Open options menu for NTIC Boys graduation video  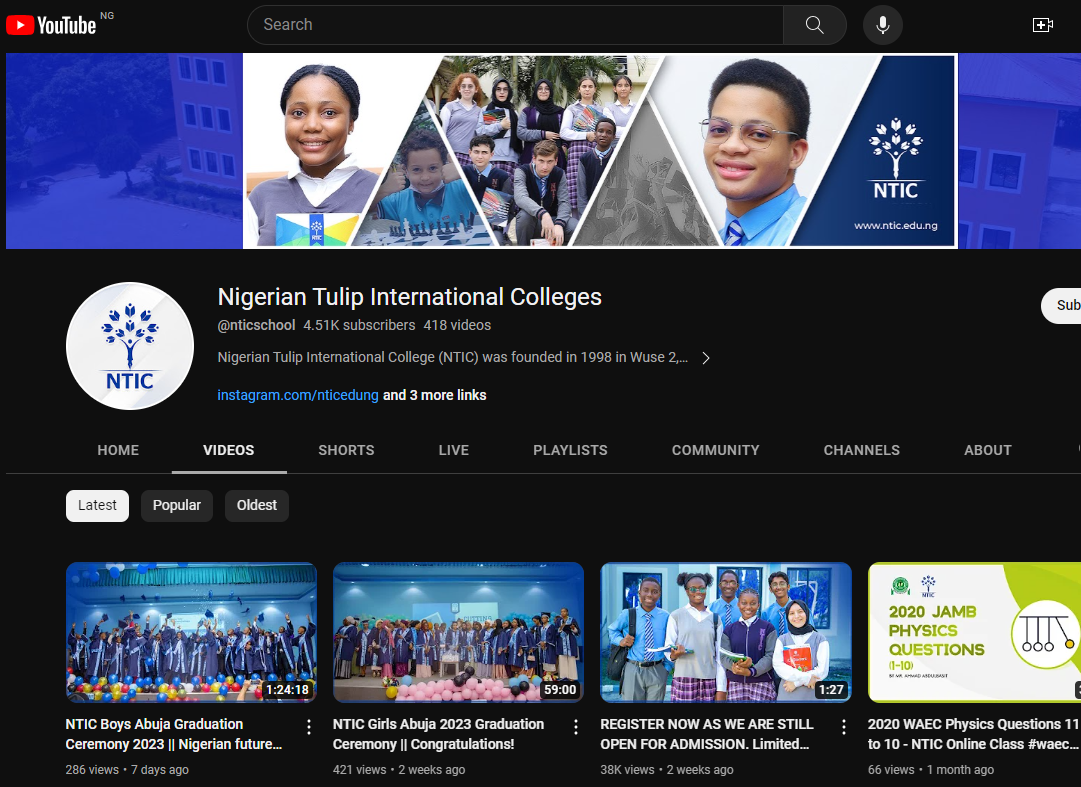(309, 727)
